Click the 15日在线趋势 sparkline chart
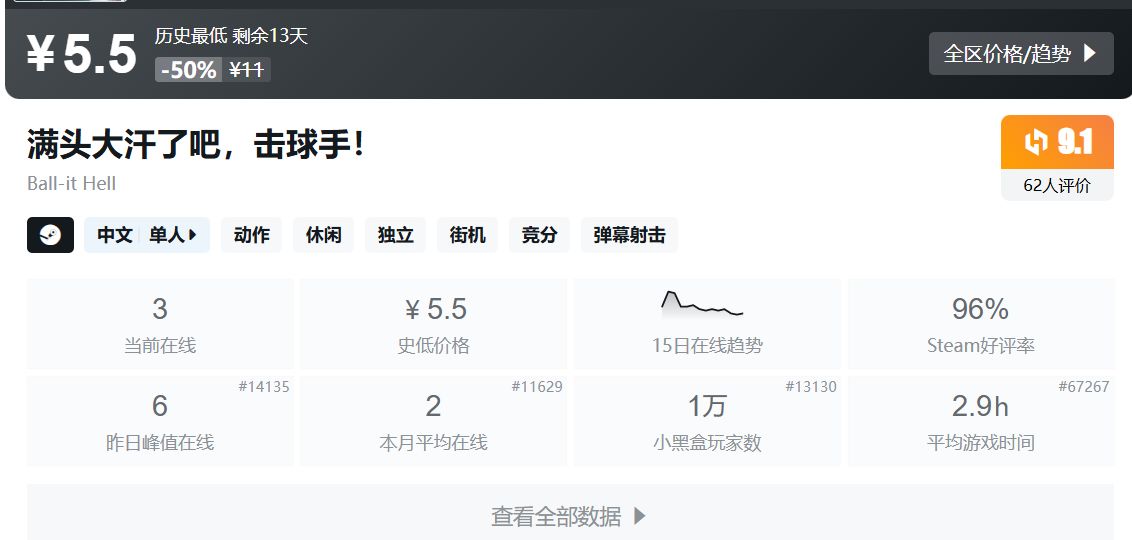The height and width of the screenshot is (540, 1132). 702,304
